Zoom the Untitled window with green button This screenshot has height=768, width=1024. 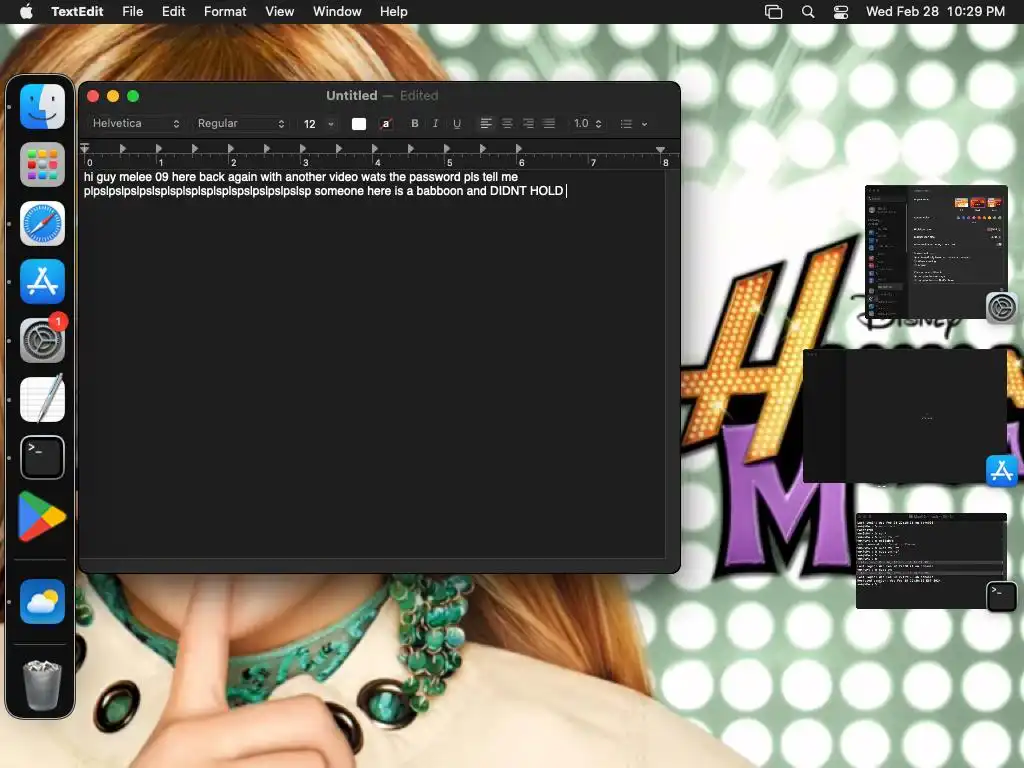click(x=133, y=96)
